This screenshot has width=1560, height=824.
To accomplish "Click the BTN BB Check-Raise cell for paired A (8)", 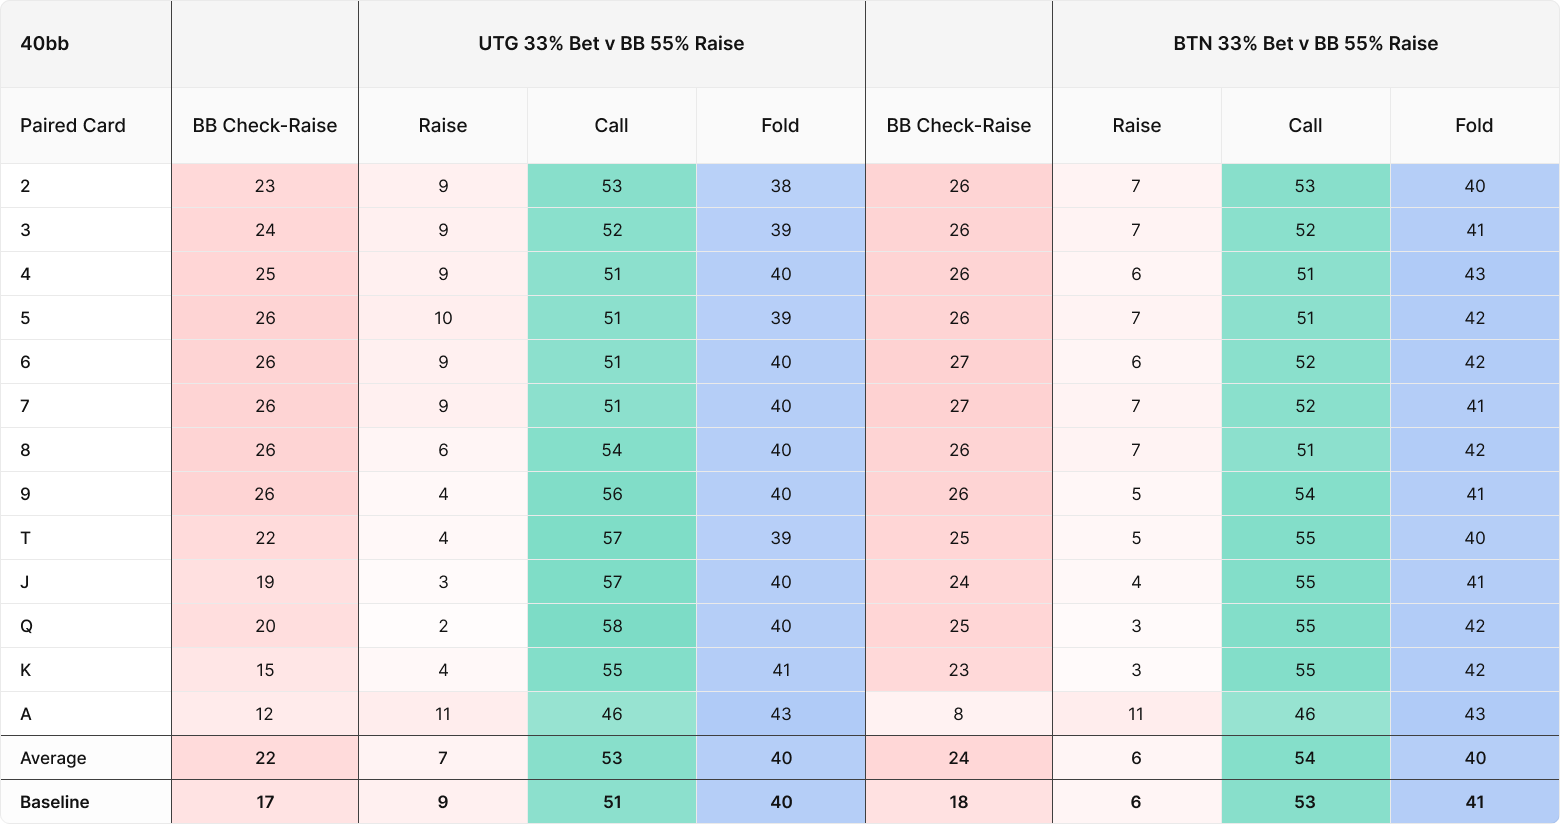I will [x=959, y=714].
